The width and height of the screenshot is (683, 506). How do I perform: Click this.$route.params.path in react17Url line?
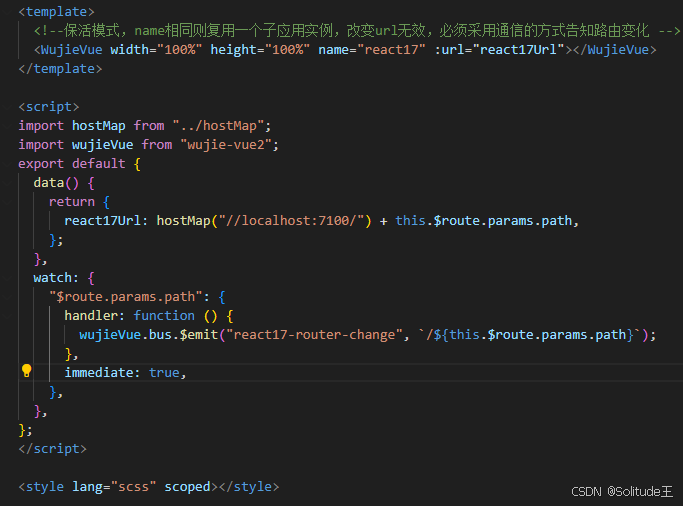[484, 221]
